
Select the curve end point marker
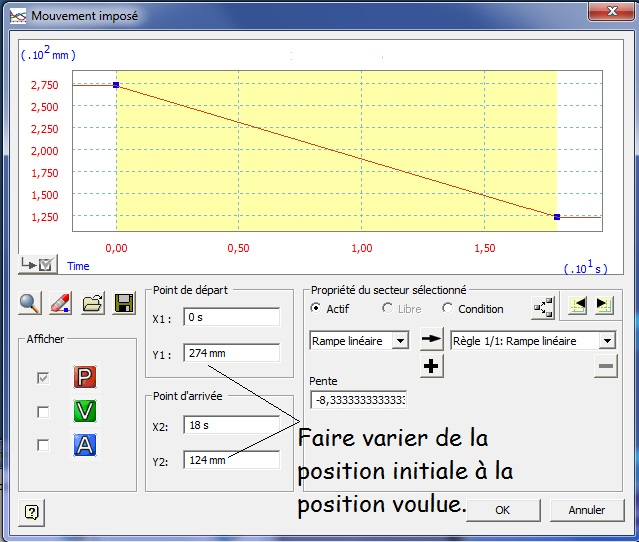point(557,217)
